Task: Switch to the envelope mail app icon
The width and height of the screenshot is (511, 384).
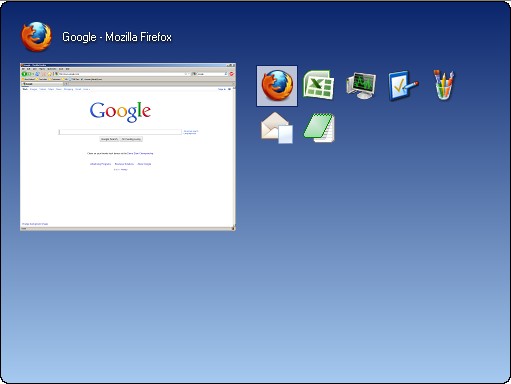Action: tap(277, 128)
